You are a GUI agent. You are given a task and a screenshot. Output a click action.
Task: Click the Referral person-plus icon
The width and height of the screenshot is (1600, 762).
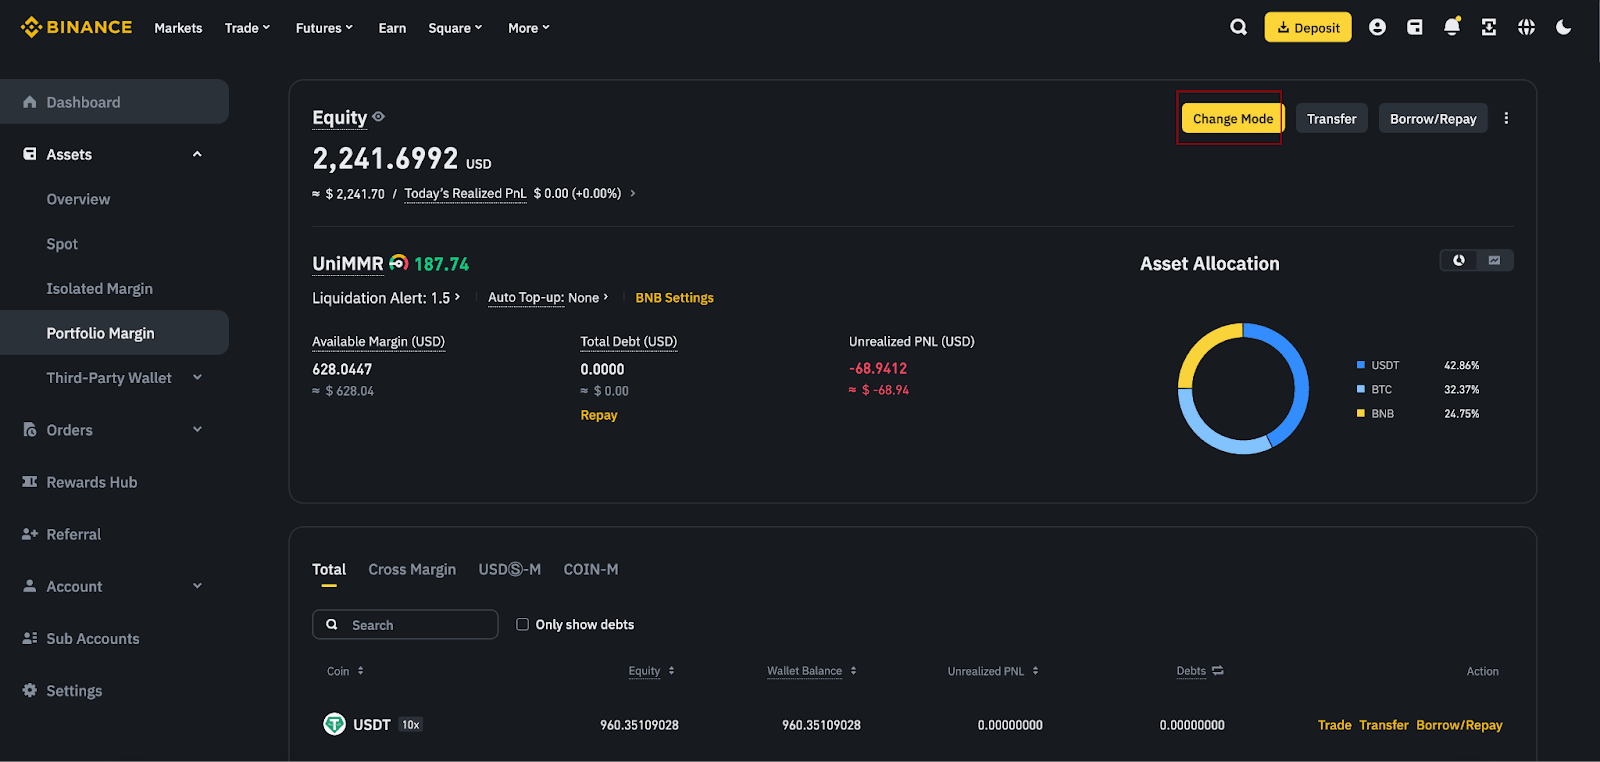click(x=30, y=534)
